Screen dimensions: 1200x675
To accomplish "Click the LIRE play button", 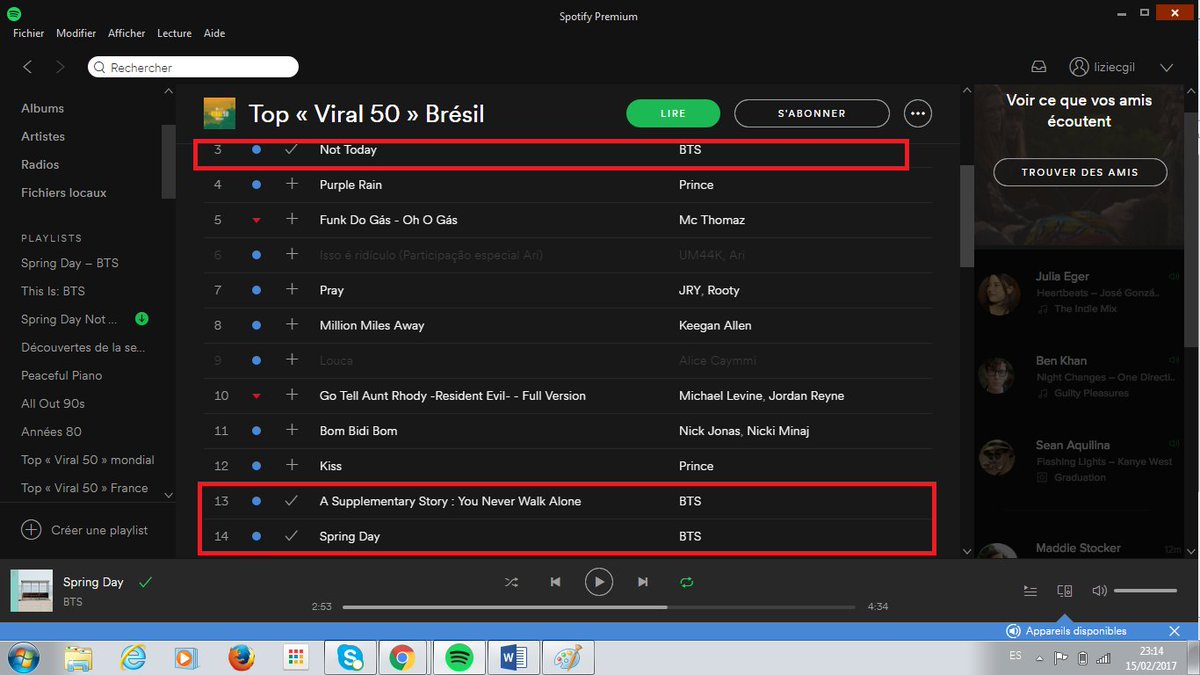I will 673,113.
